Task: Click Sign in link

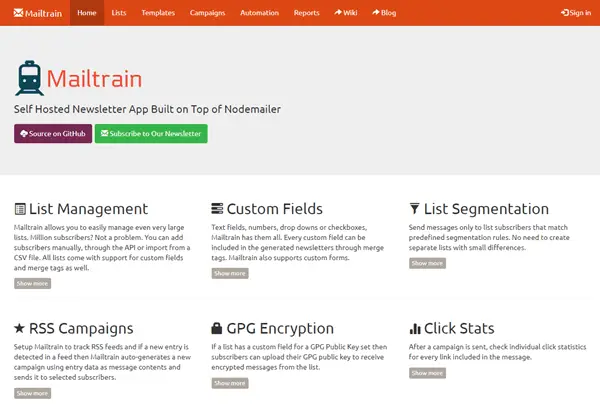Action: [576, 13]
